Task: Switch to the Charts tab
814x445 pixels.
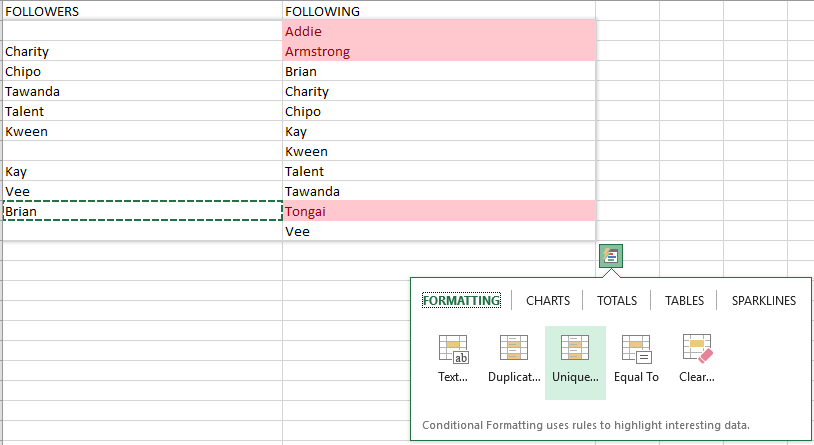Action: click(x=548, y=300)
